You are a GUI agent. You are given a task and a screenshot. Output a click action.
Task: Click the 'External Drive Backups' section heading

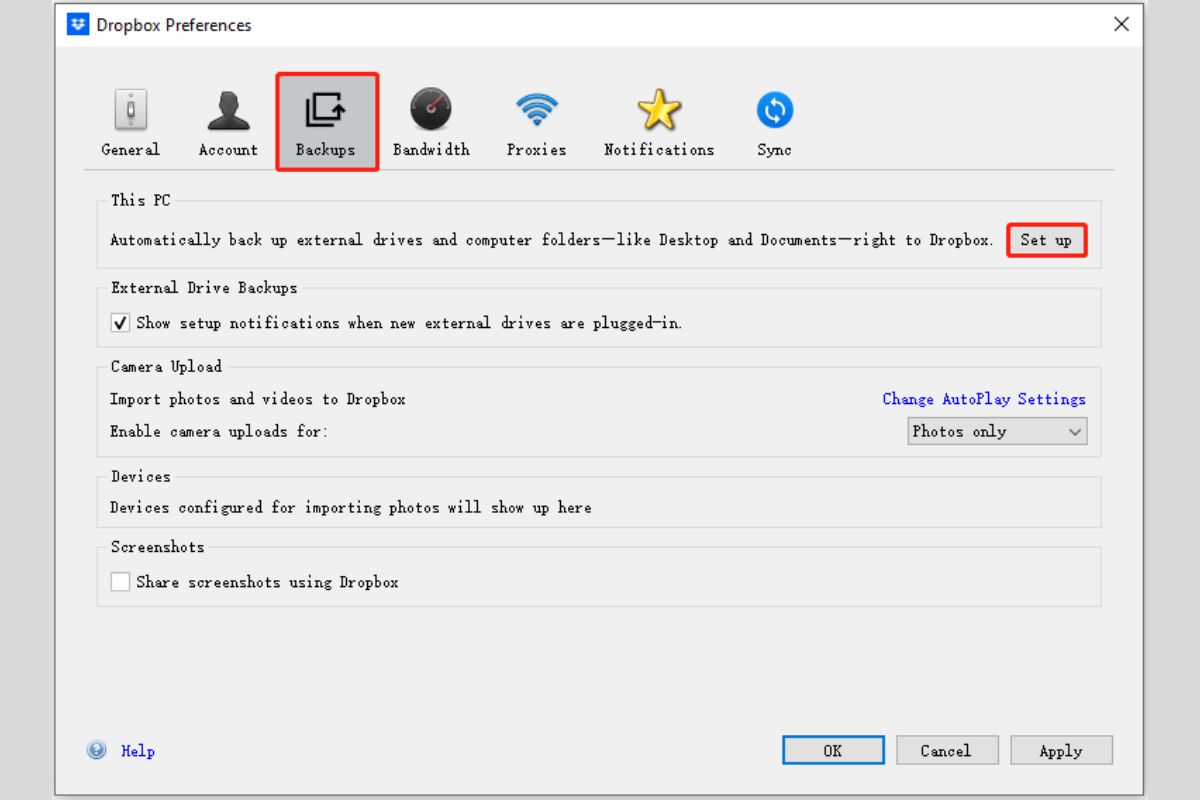(204, 288)
